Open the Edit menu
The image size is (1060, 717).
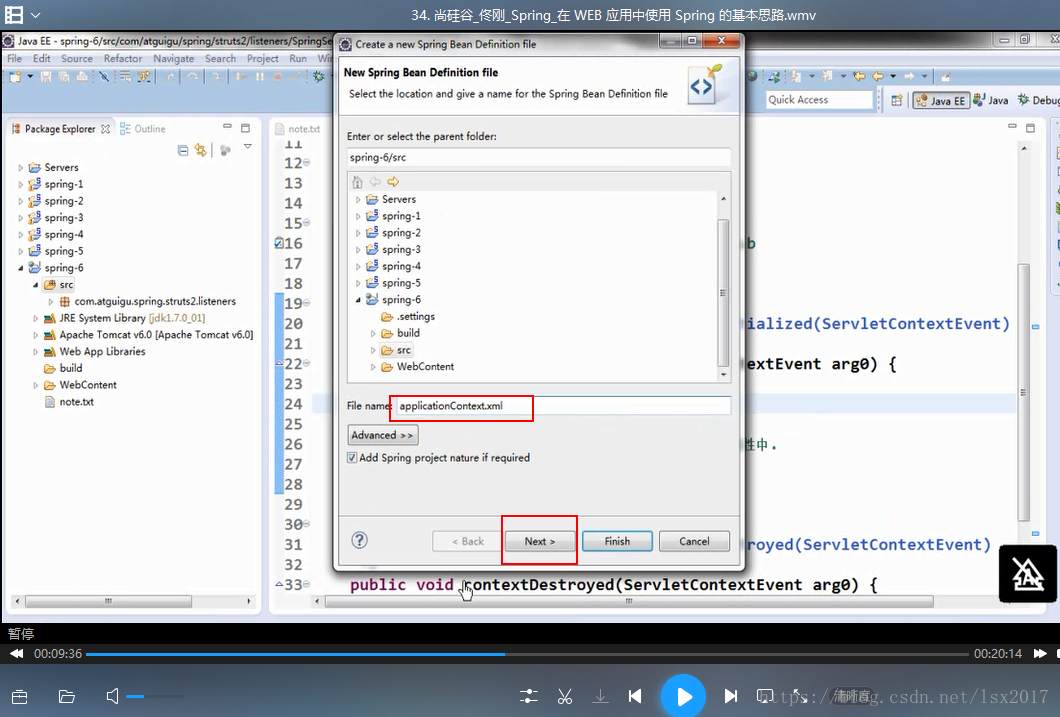point(41,59)
